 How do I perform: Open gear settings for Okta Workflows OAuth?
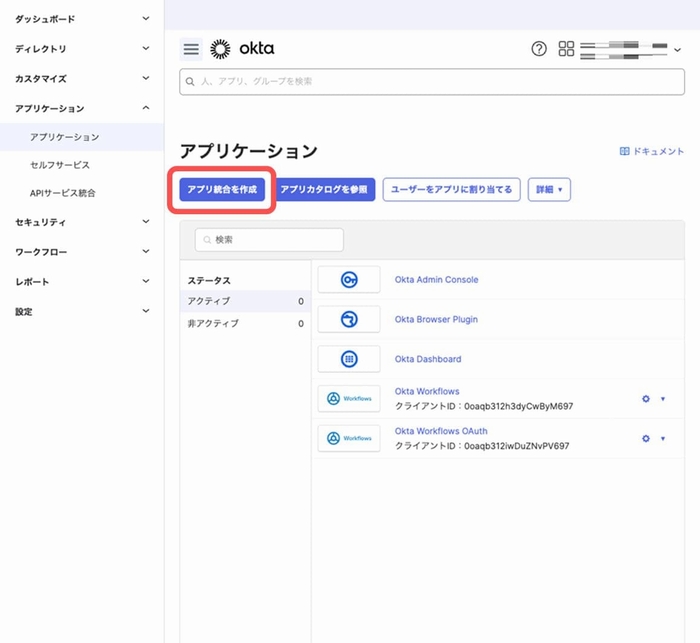click(646, 438)
